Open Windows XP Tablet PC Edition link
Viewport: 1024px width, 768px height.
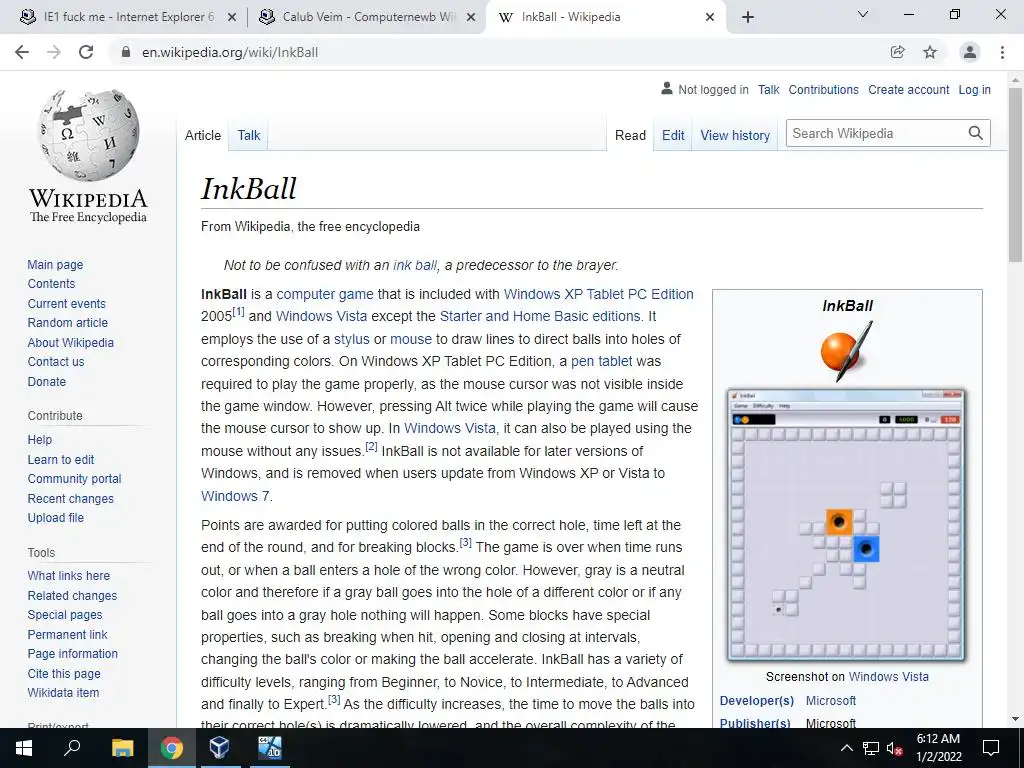coord(598,295)
